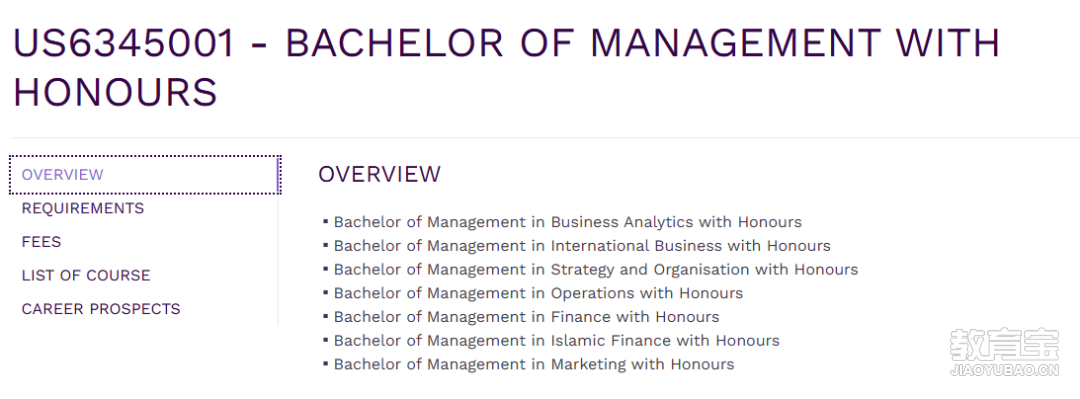Screen dimensions: 1080x399
Task: Click the US6345001 Bachelor of Management title
Action: point(506,68)
